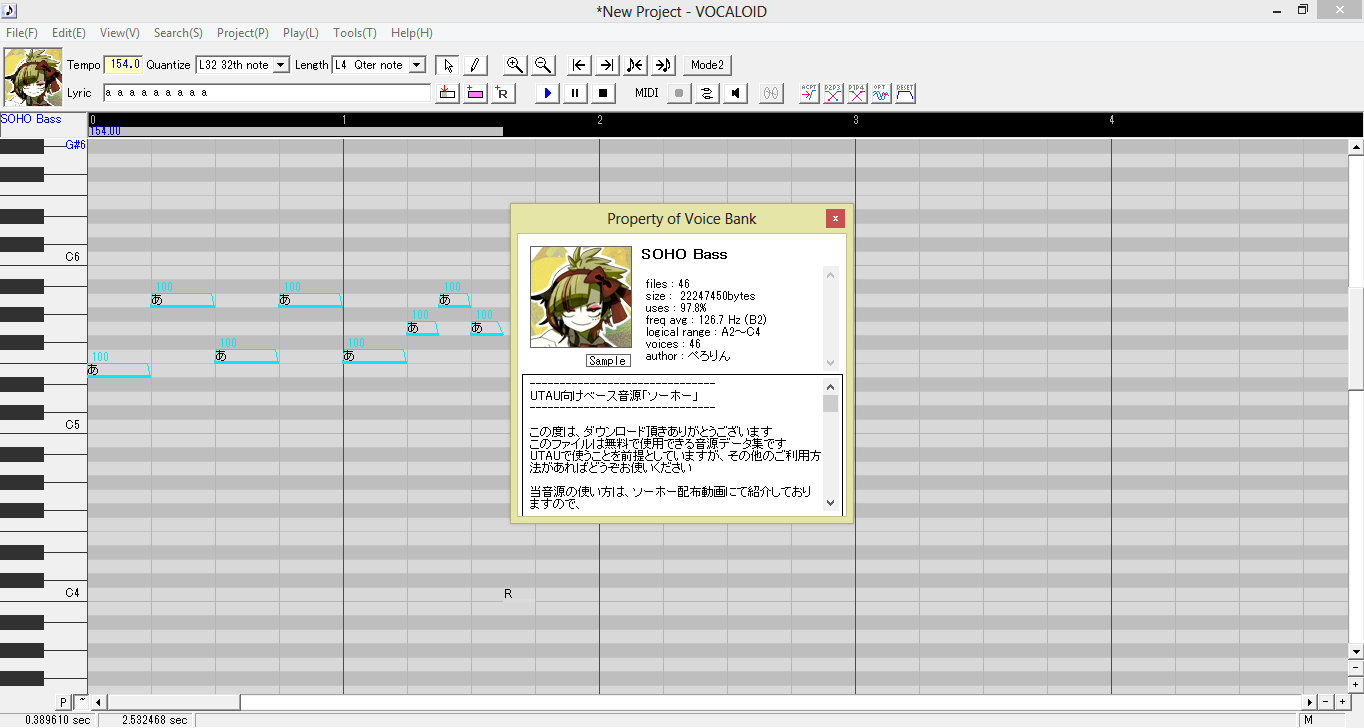Click the Mode2 button
The width and height of the screenshot is (1364, 728).
tap(707, 65)
